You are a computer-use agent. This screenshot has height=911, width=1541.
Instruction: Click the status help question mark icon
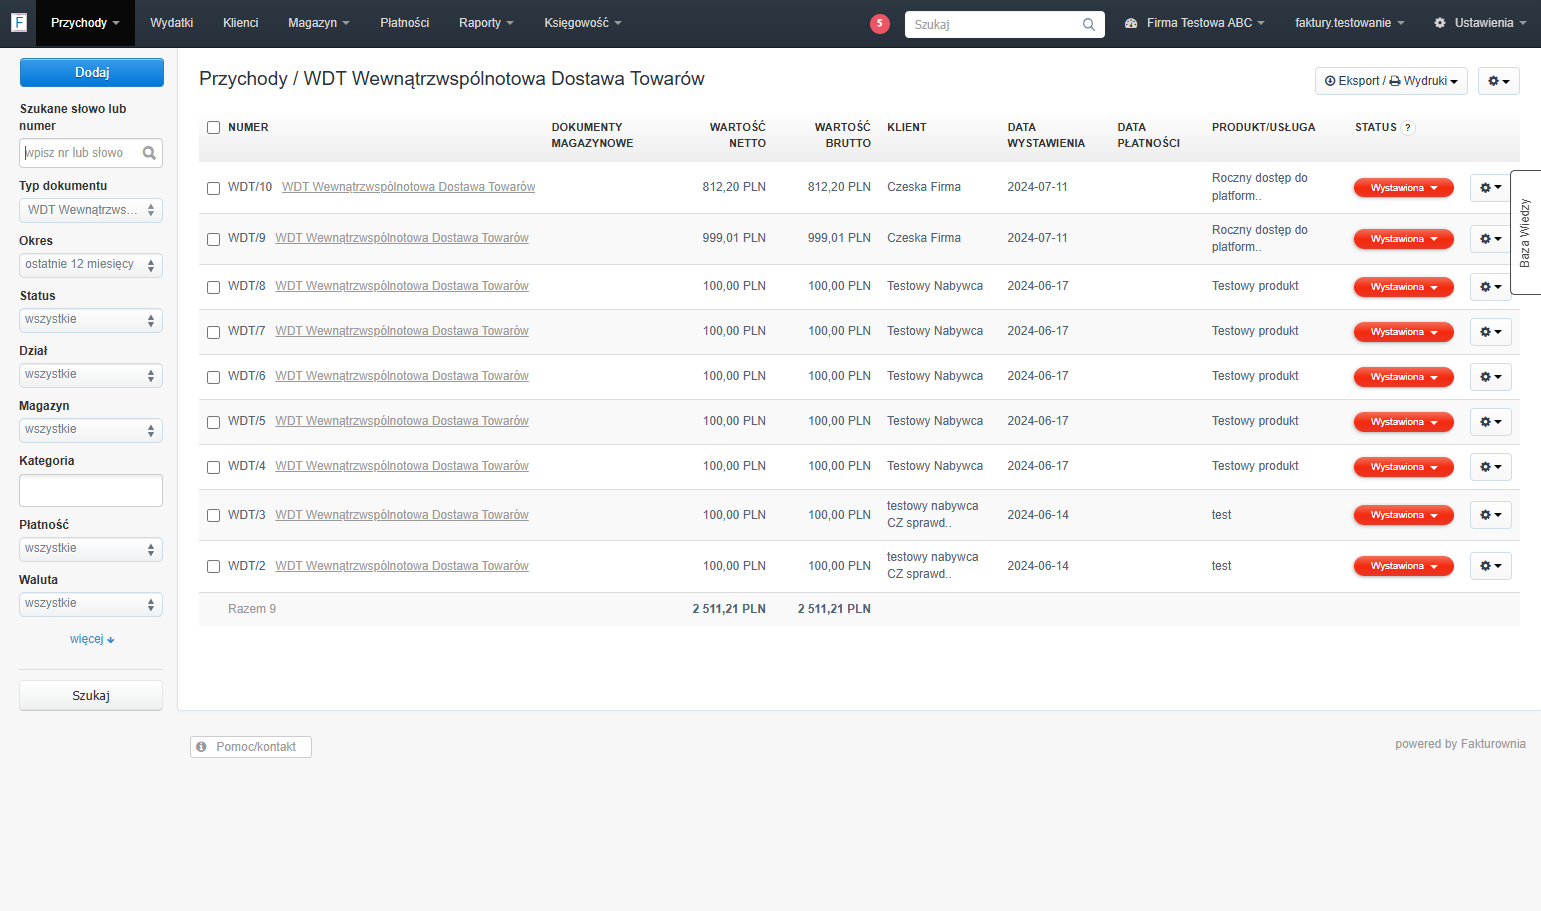pos(1408,127)
